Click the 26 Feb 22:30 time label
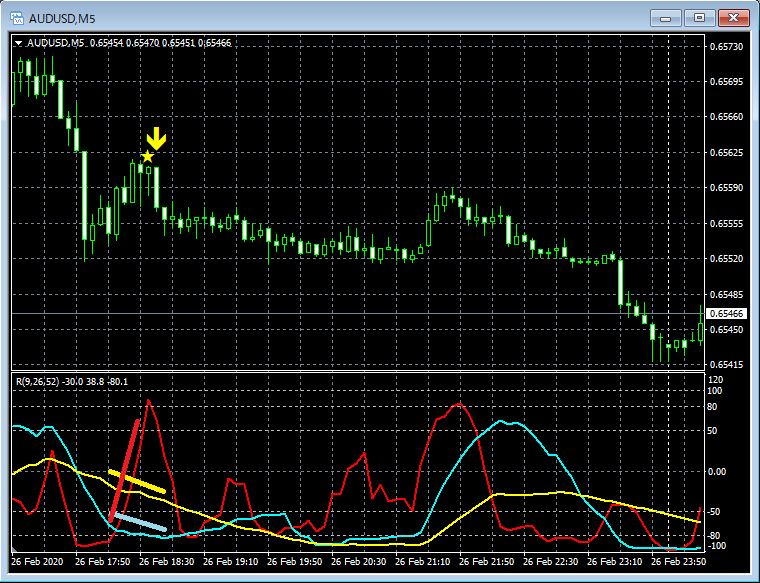 550,562
